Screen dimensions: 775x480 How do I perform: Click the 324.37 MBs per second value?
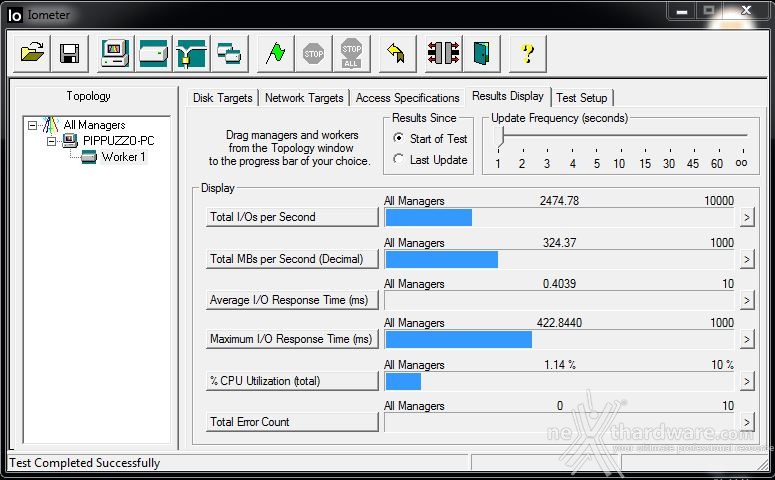(559, 243)
